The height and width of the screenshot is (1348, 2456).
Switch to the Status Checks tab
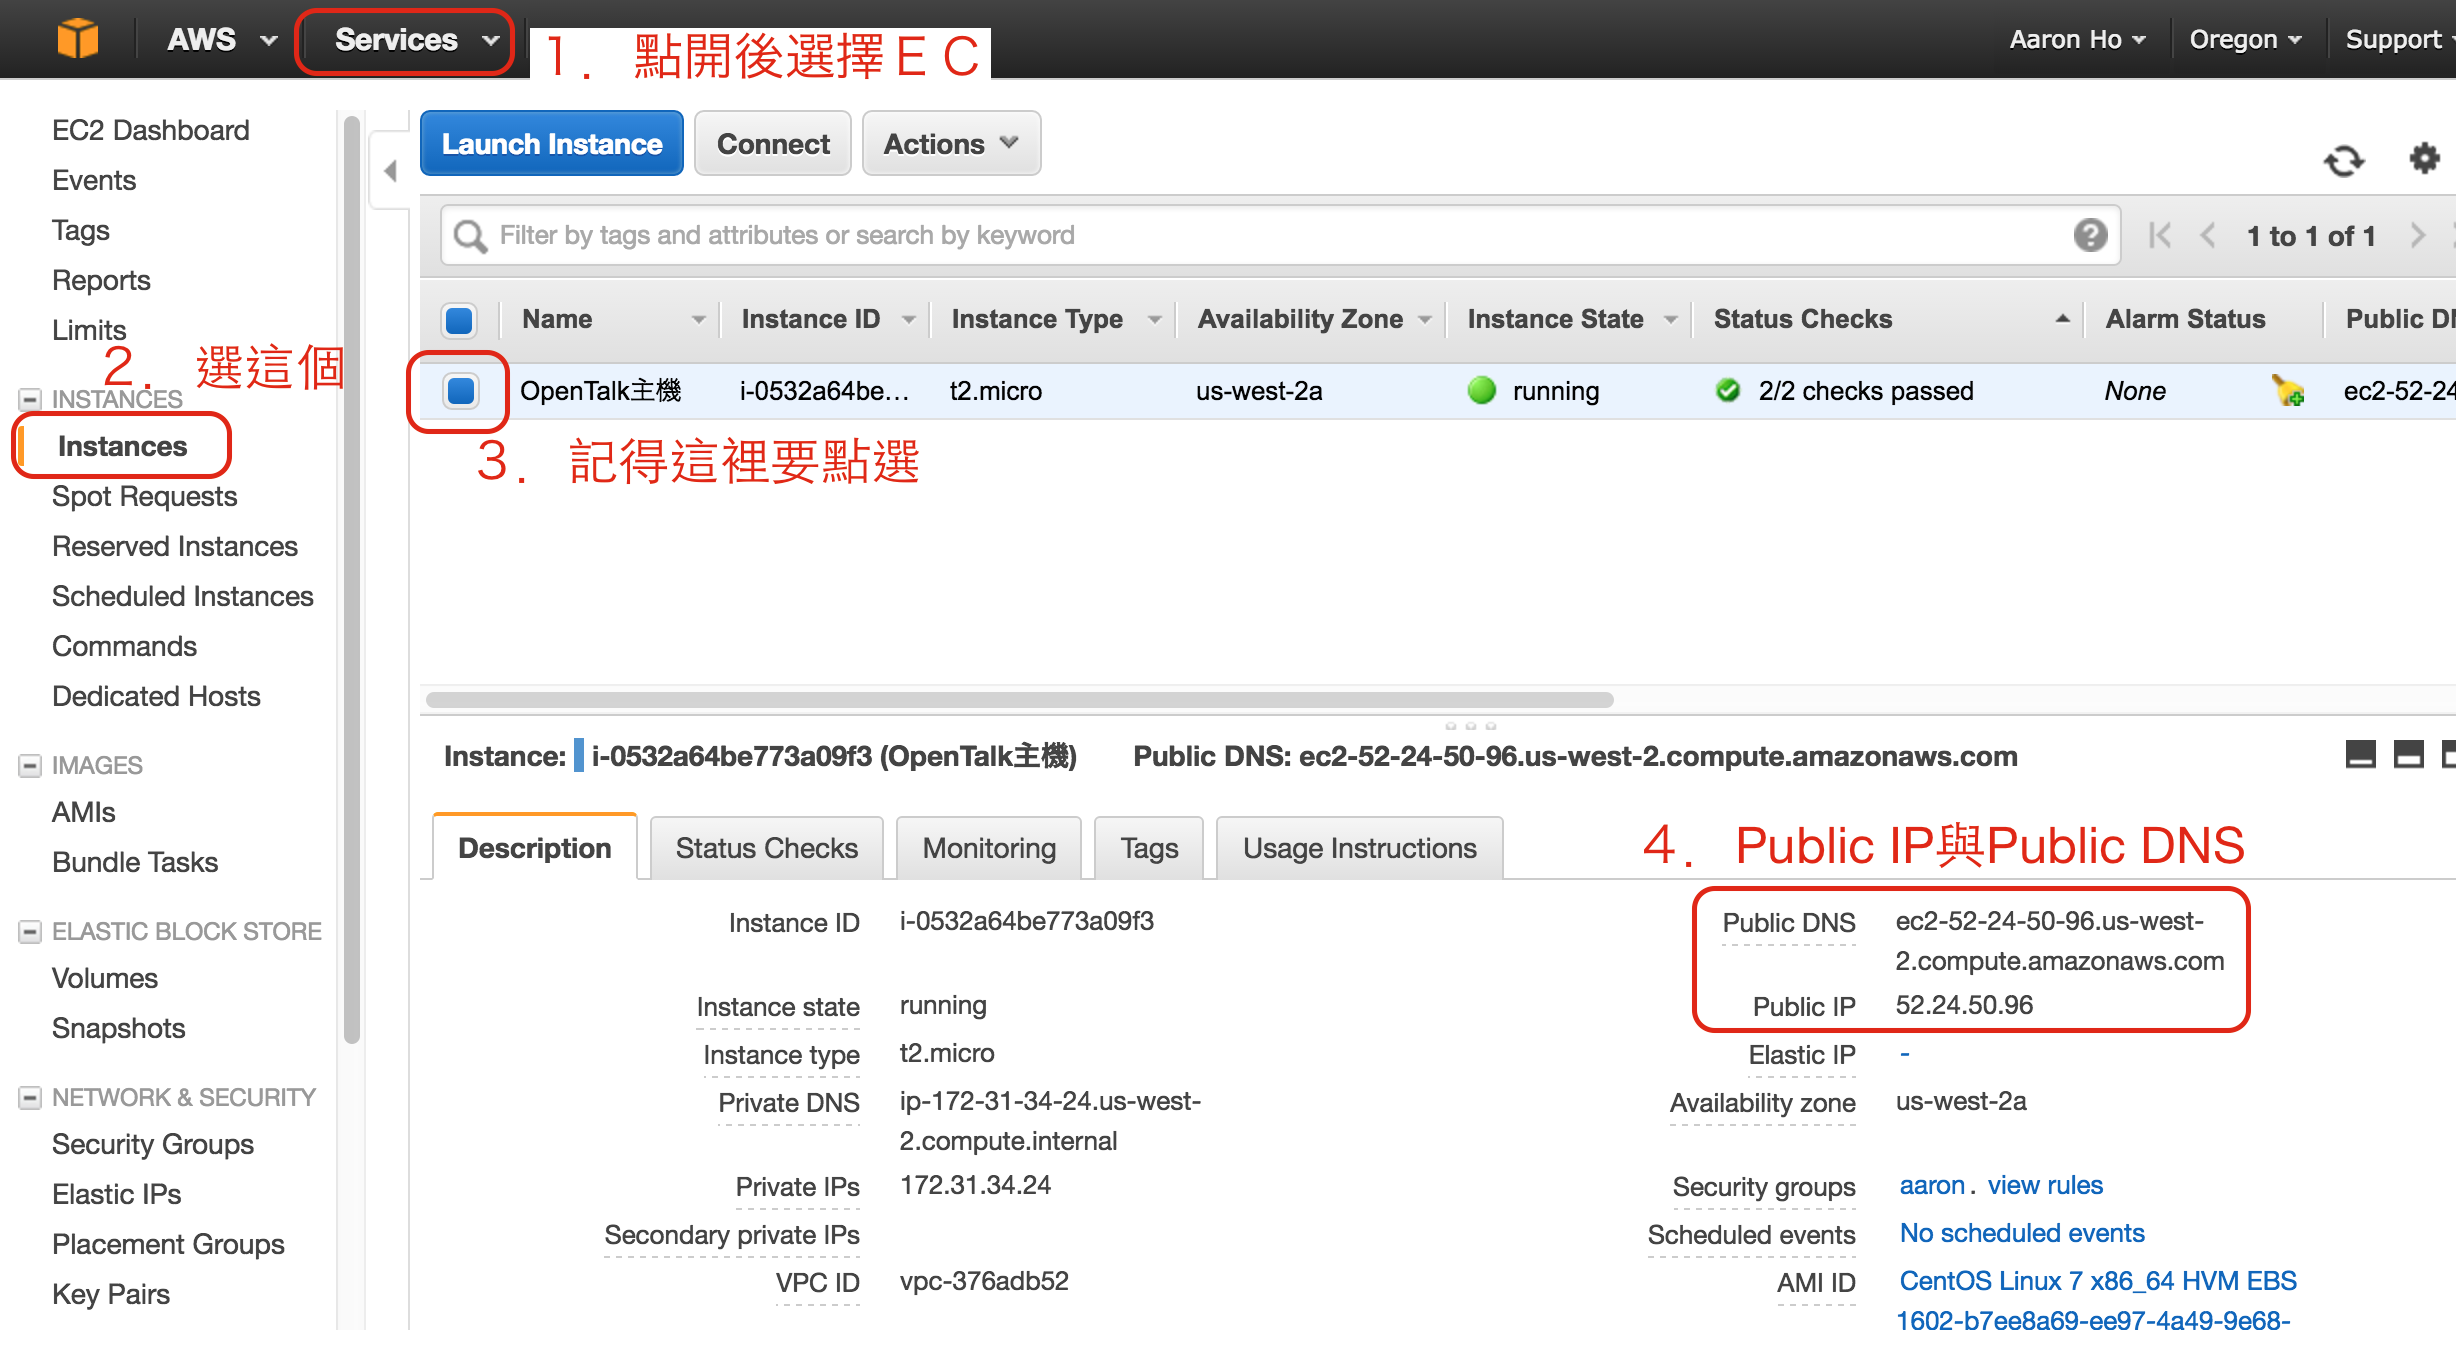tap(766, 848)
